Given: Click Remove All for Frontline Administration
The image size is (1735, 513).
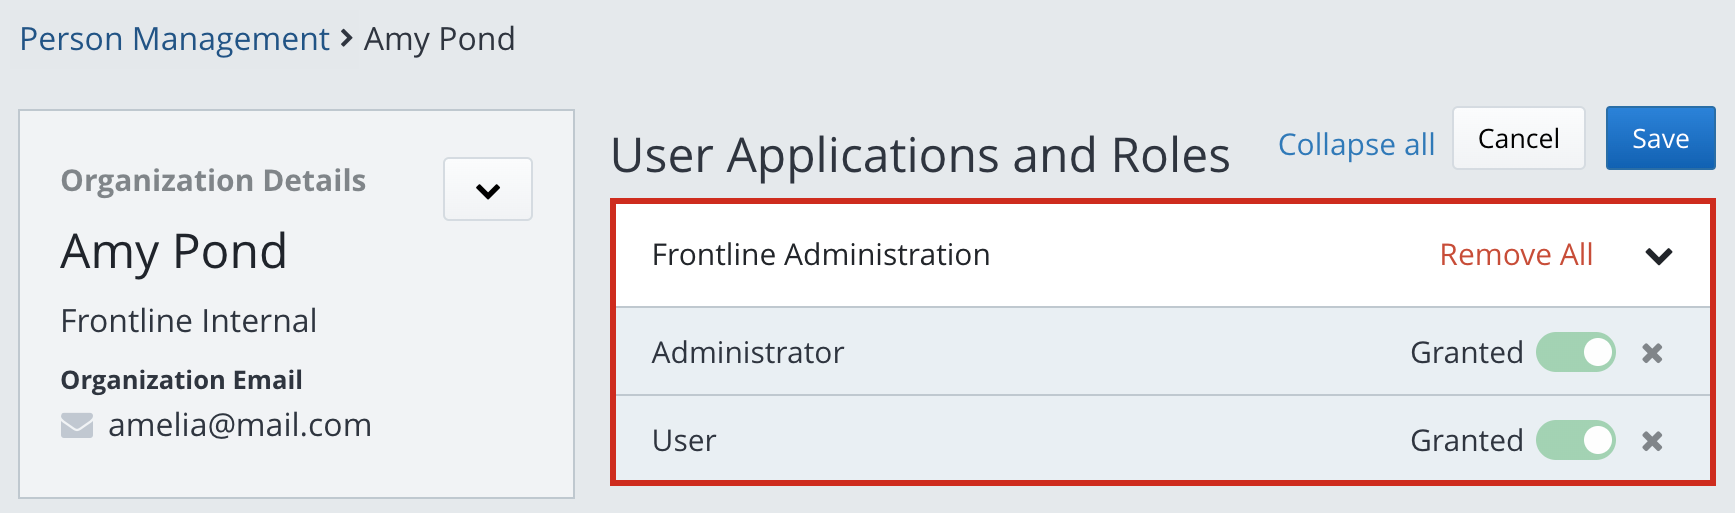Looking at the screenshot, I should [1515, 255].
